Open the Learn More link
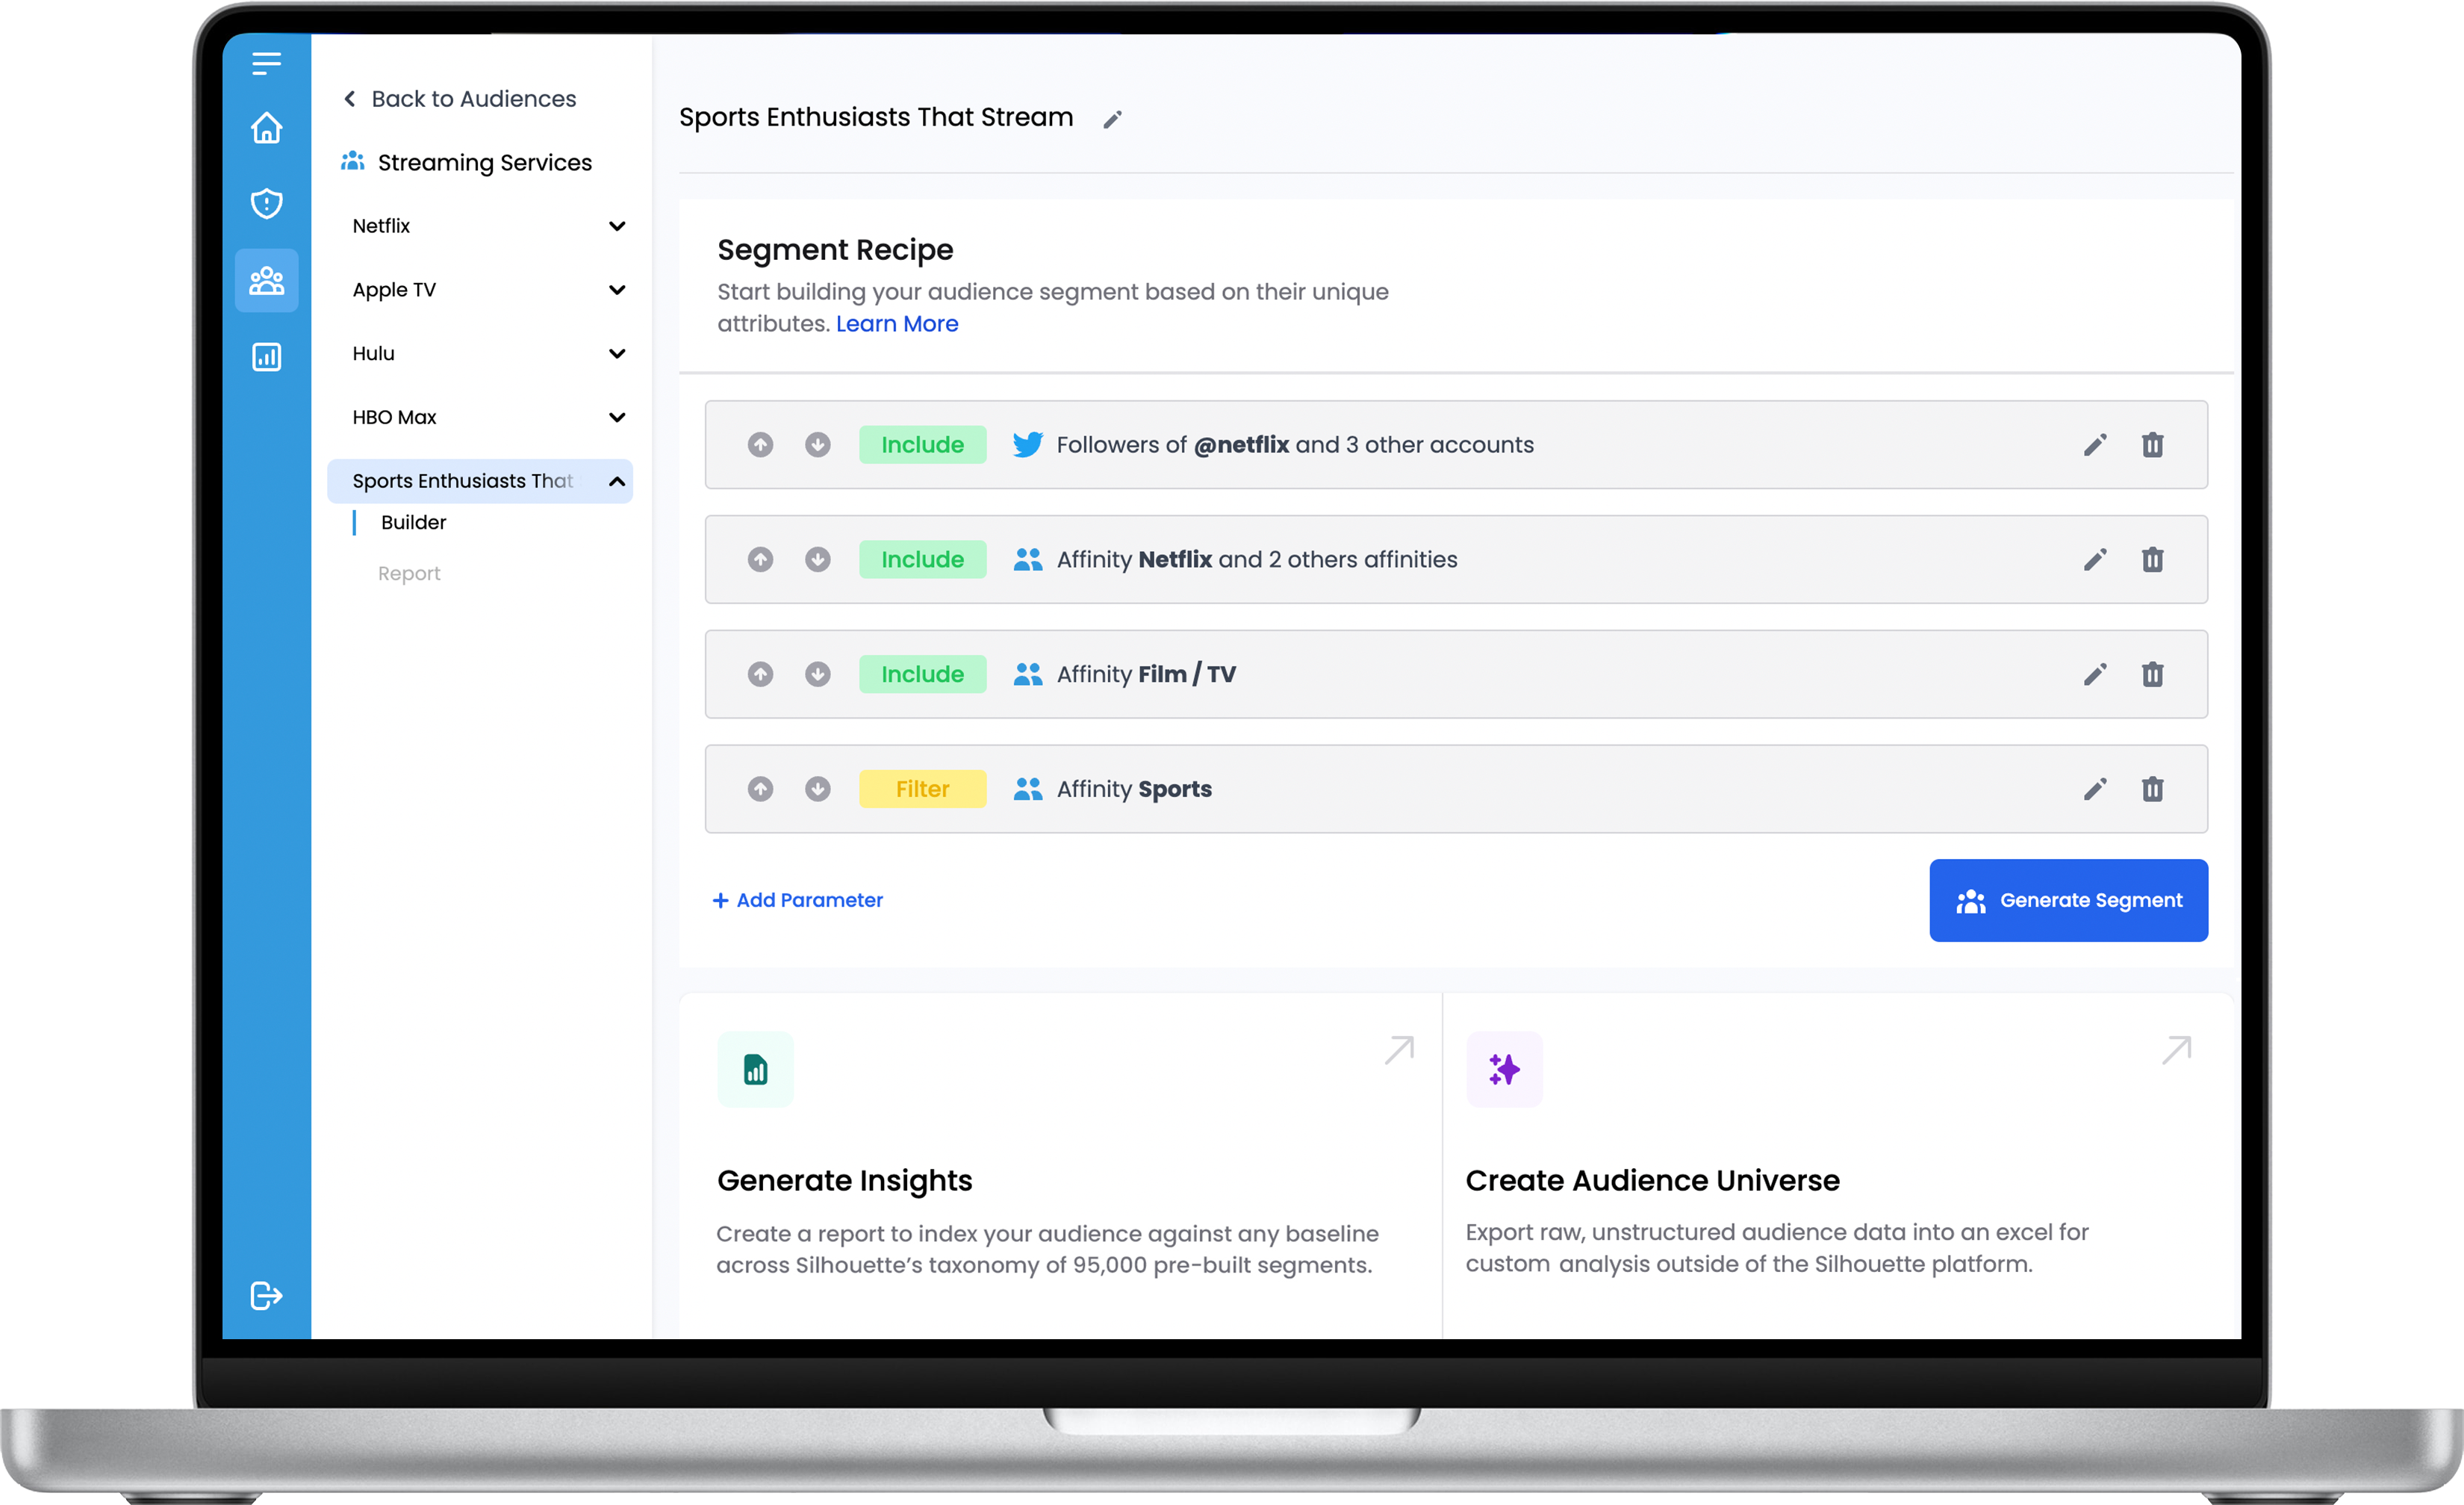This screenshot has width=2464, height=1505. click(897, 324)
